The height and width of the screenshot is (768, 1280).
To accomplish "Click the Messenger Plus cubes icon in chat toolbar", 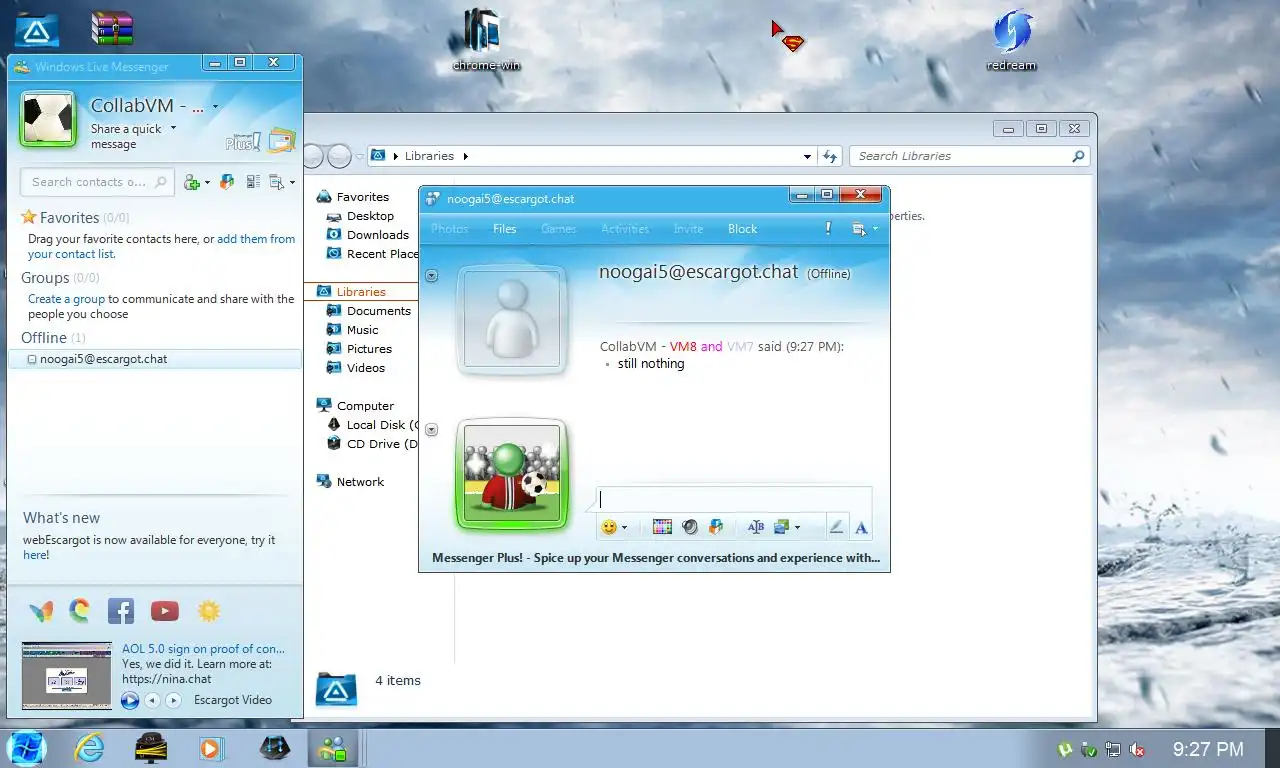I will (716, 527).
